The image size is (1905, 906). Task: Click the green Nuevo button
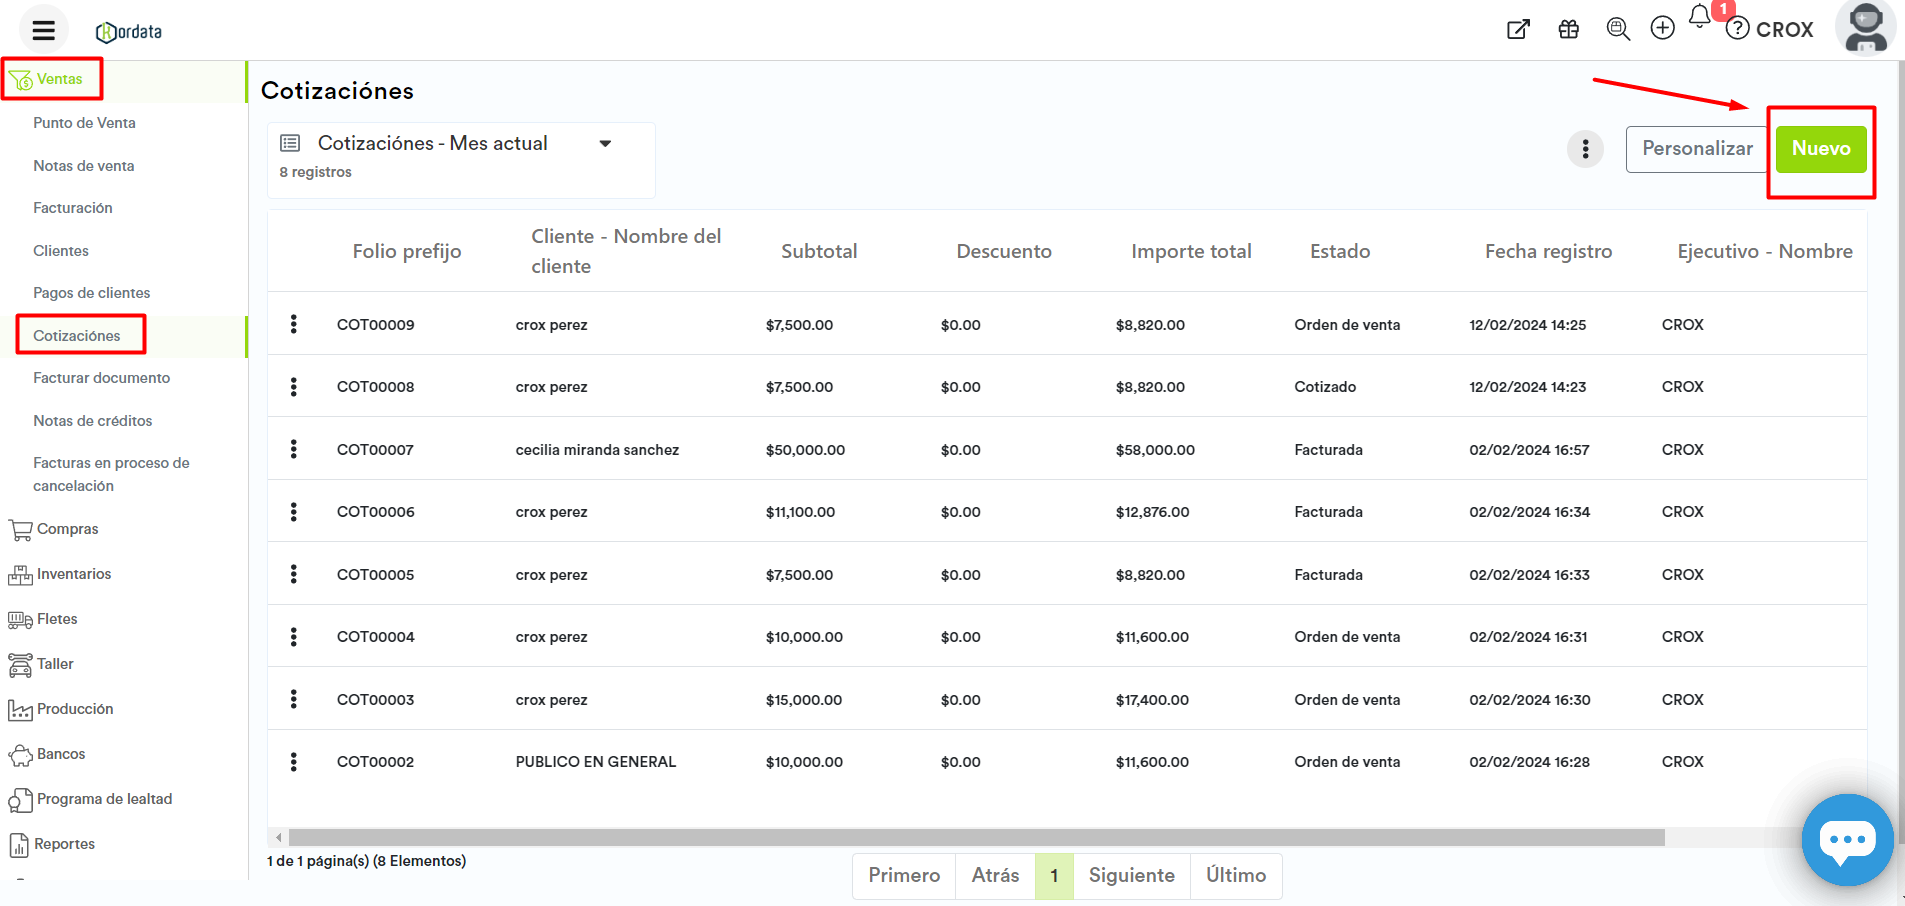pyautogui.click(x=1820, y=149)
